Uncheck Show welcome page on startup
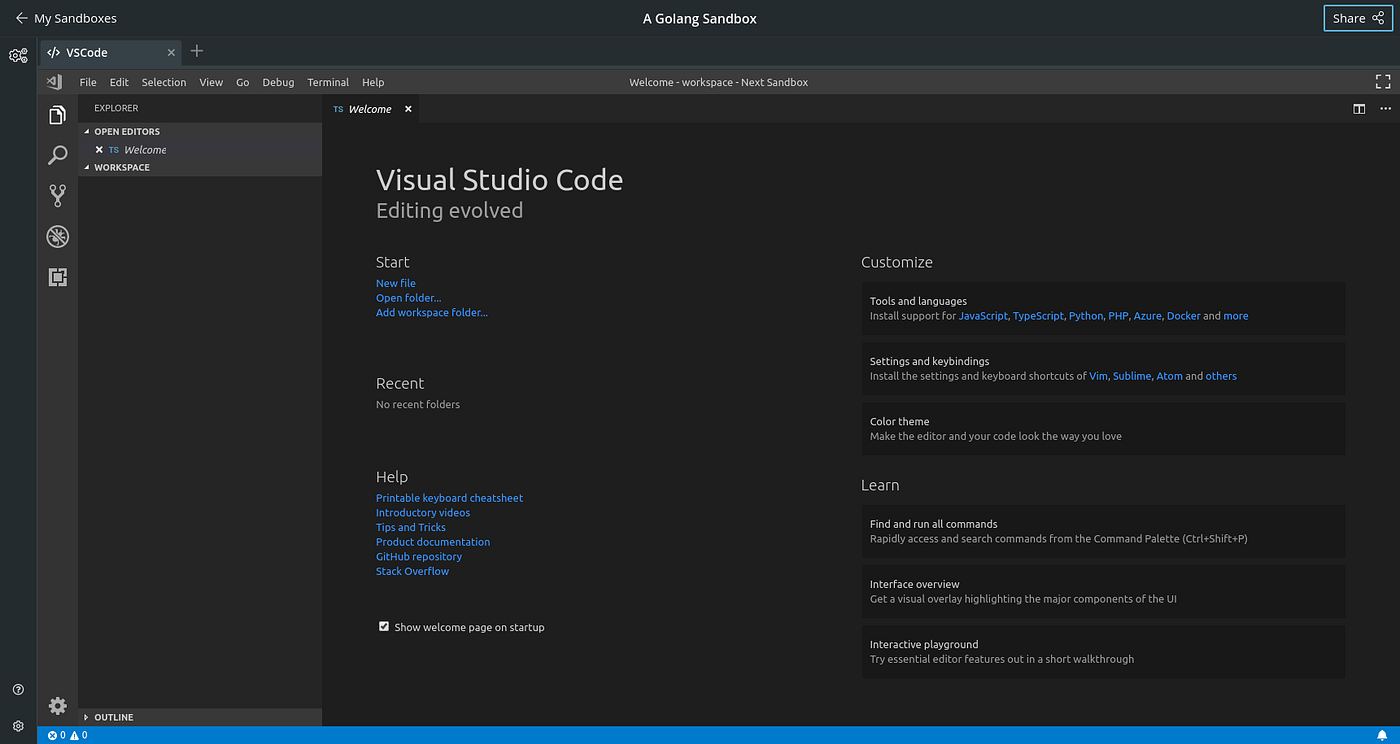 [384, 625]
